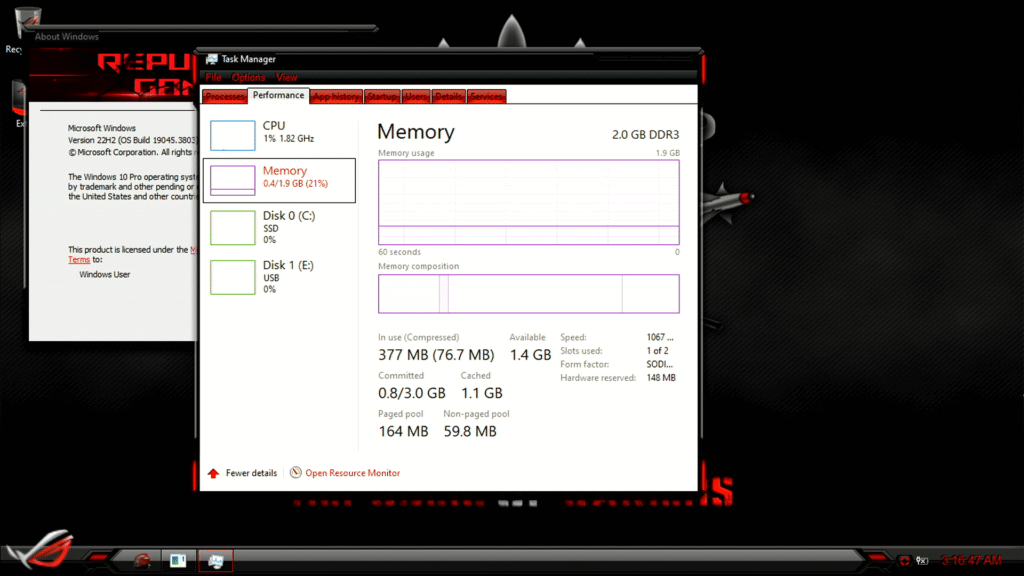The image size is (1024, 576).
Task: Click the 59.8 MB non-paged pool value
Action: (x=470, y=431)
